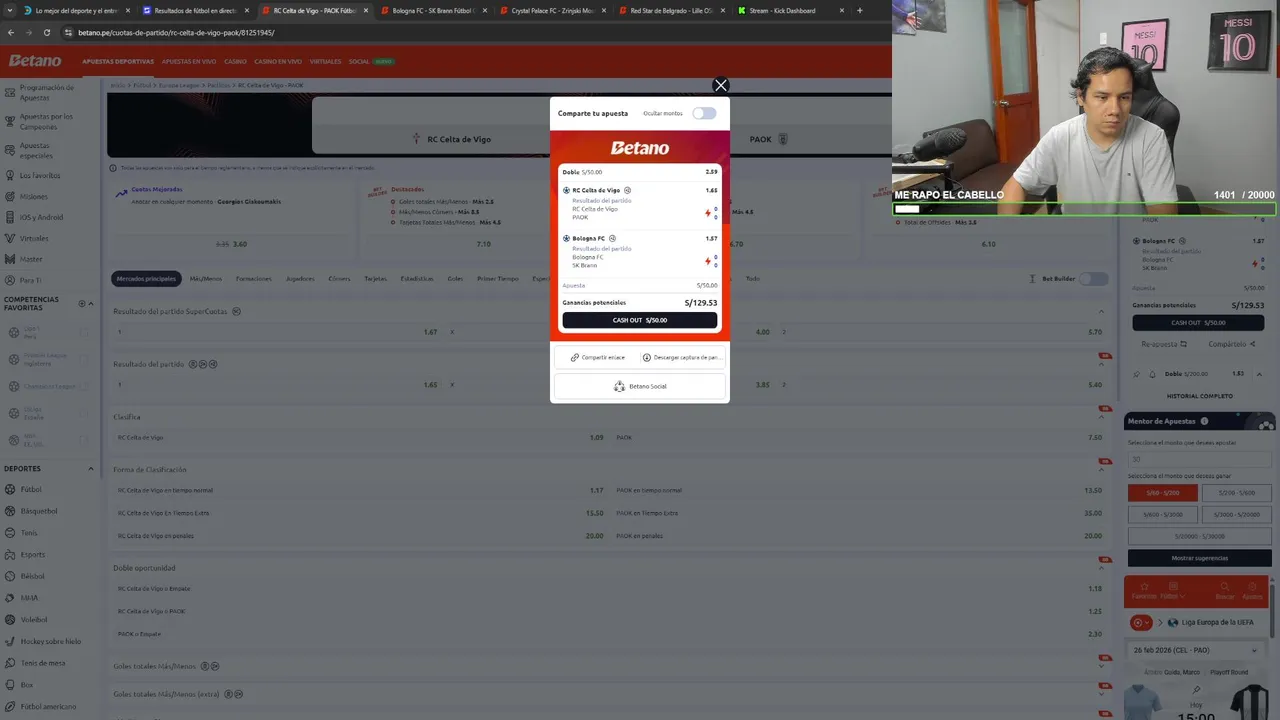Click HISTORIAL COMPLETO link
Screen dimensions: 1280x720
point(1200,396)
